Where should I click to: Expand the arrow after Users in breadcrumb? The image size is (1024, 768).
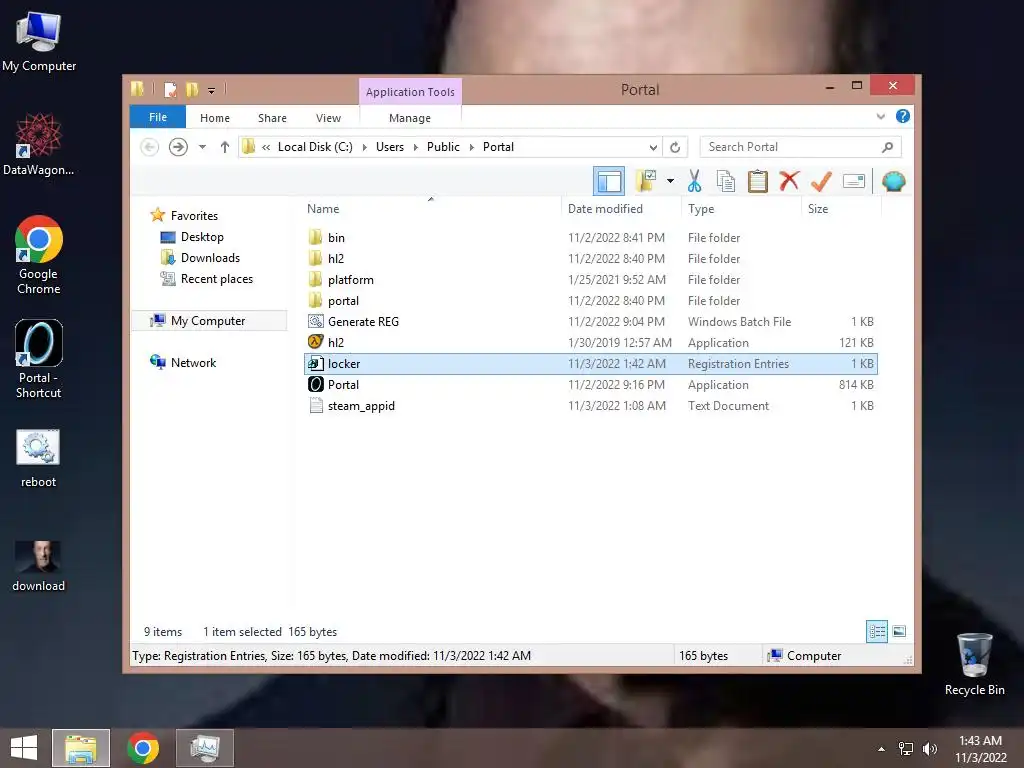click(415, 147)
